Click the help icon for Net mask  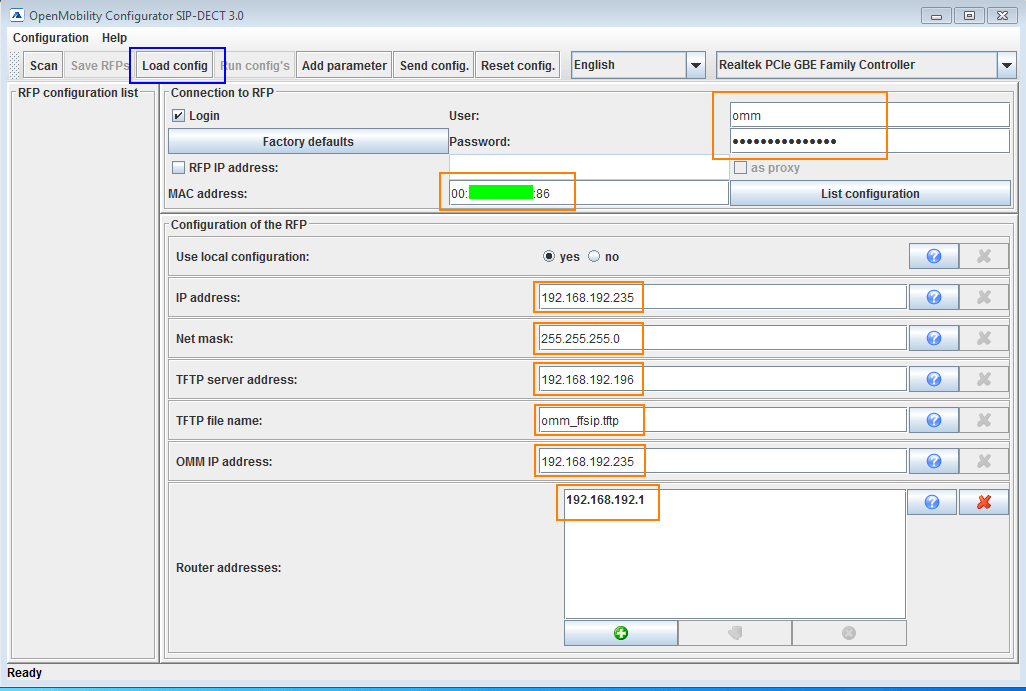(933, 338)
